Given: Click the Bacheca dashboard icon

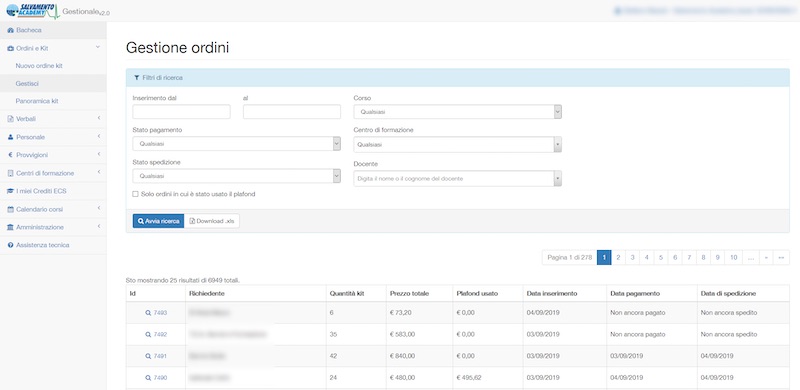Looking at the screenshot, I should pos(11,31).
